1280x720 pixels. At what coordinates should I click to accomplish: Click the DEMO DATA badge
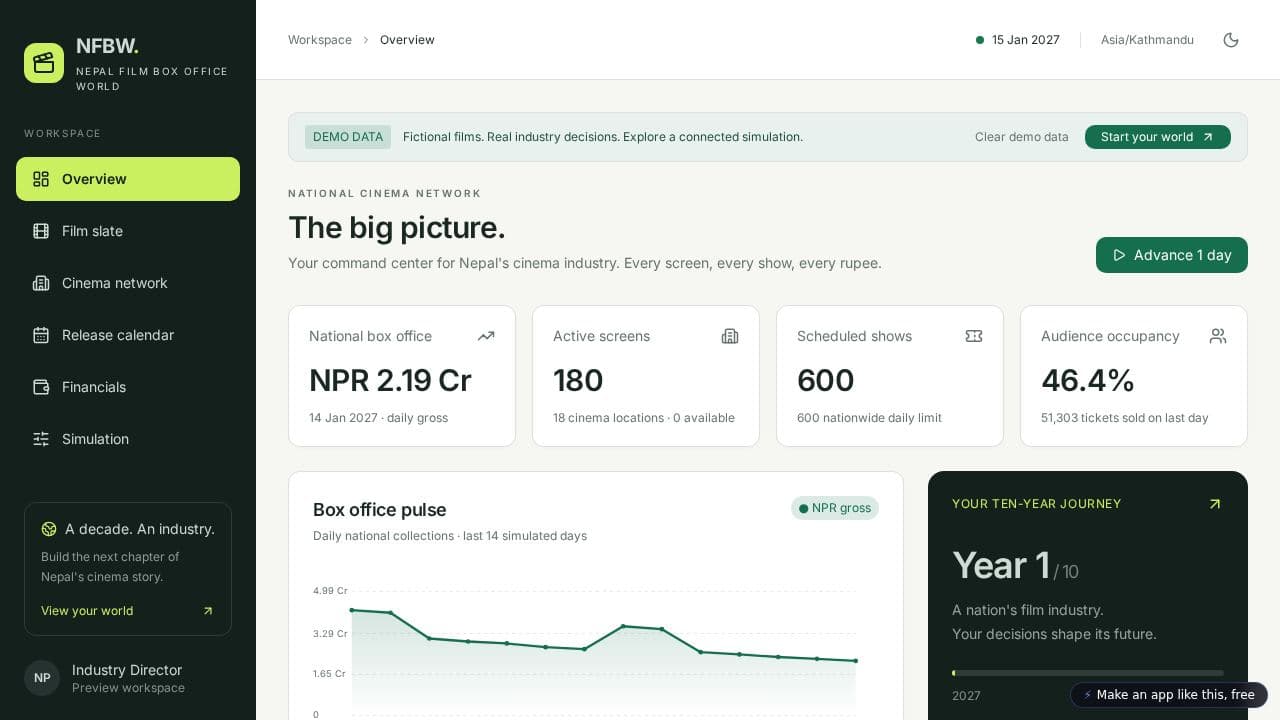tap(348, 137)
